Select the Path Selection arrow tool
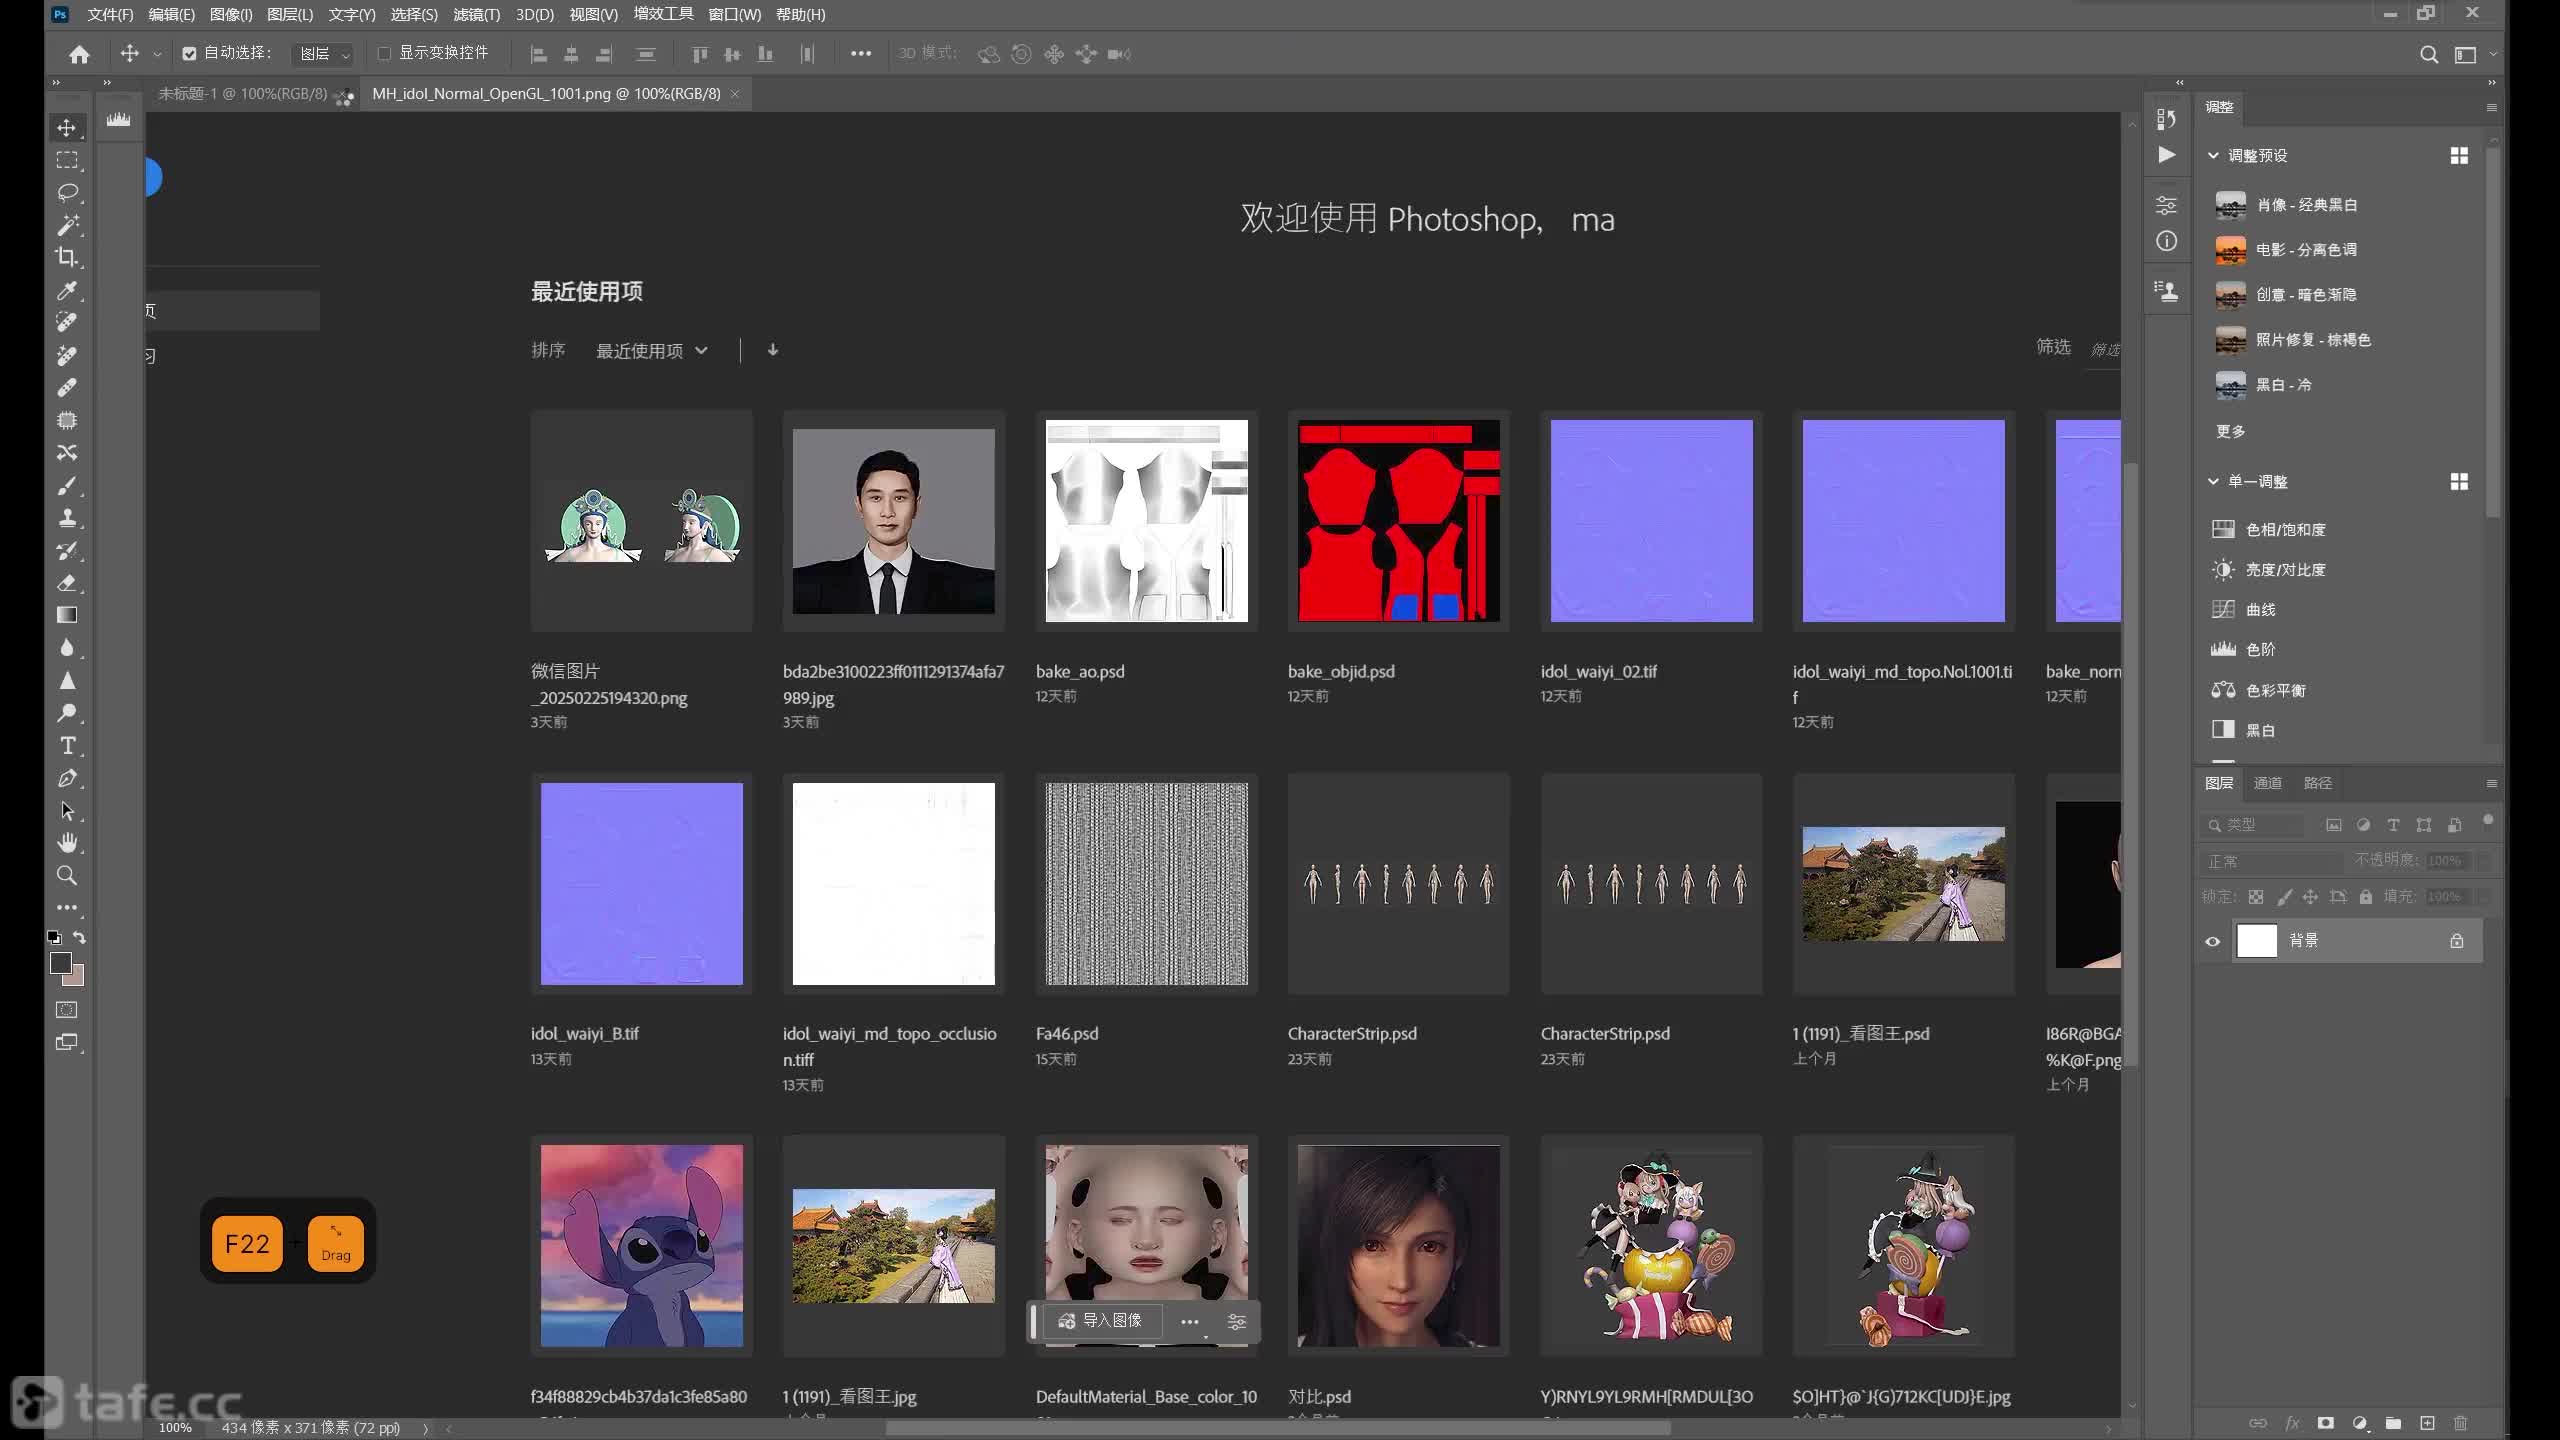2560x1440 pixels. point(67,810)
